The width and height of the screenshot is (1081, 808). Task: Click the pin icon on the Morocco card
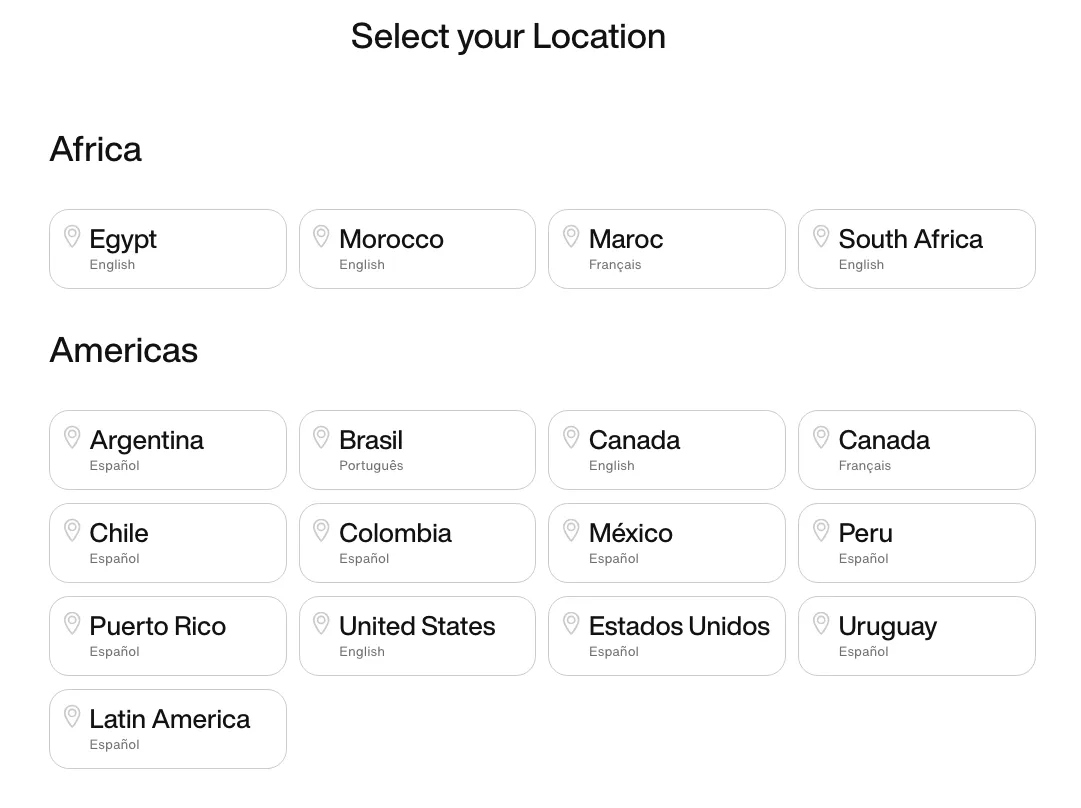[x=321, y=236]
